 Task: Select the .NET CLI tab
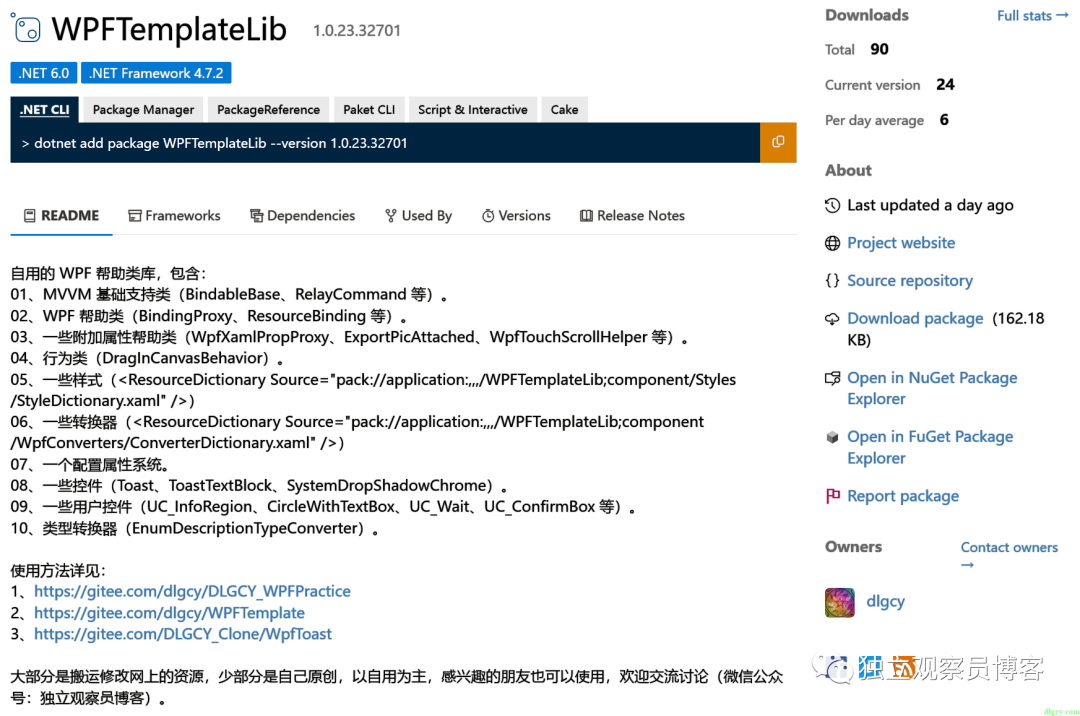[x=45, y=109]
